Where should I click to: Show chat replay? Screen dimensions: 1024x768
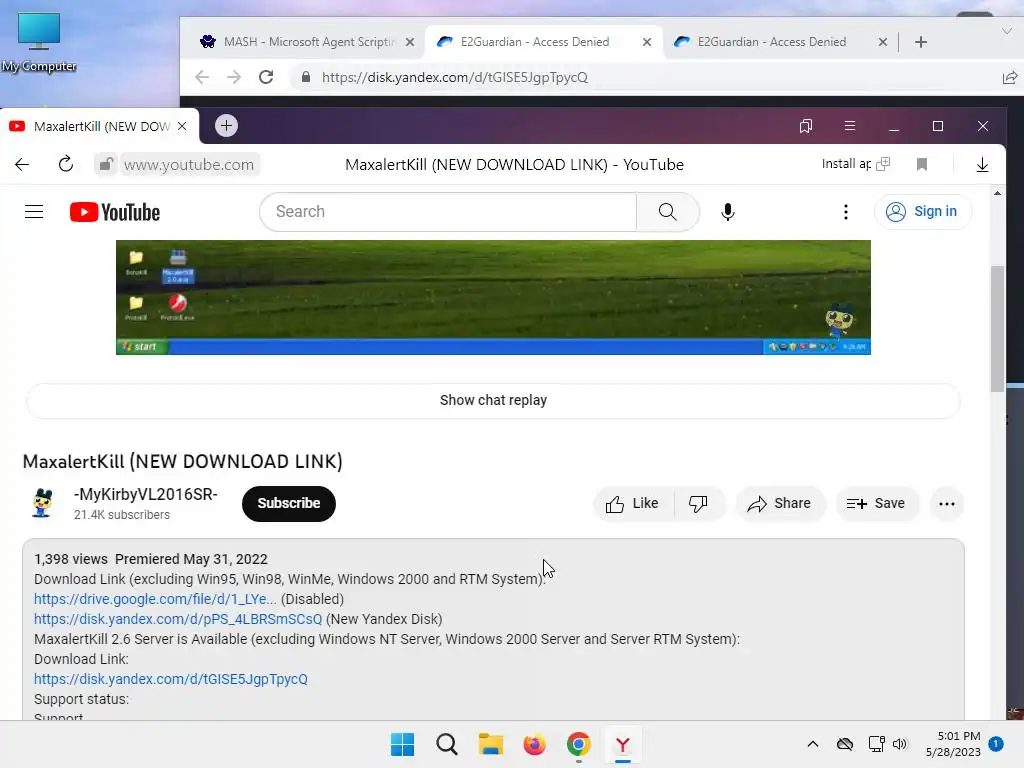tap(493, 400)
